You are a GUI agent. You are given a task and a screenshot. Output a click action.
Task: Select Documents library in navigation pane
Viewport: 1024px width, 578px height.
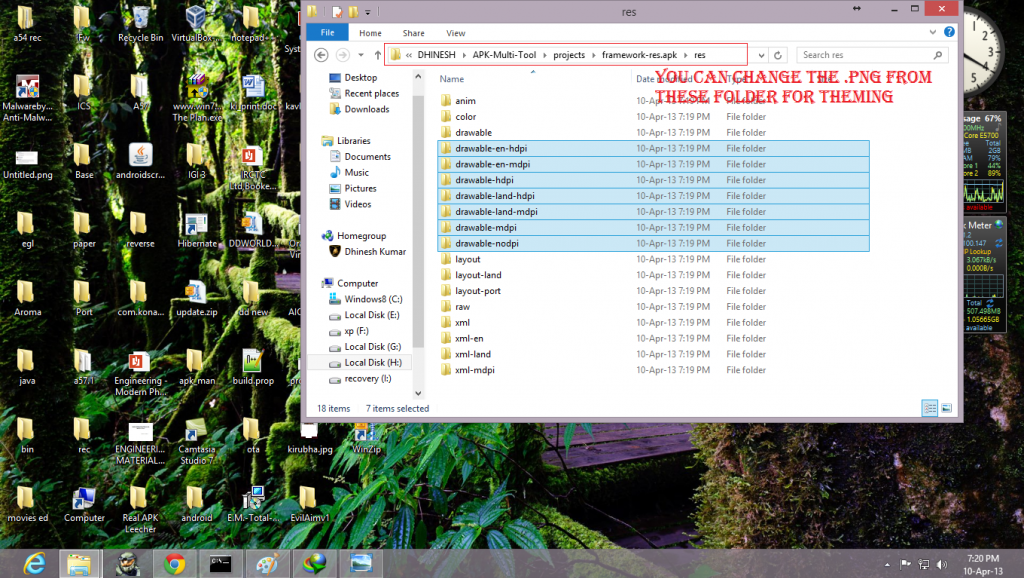point(360,157)
